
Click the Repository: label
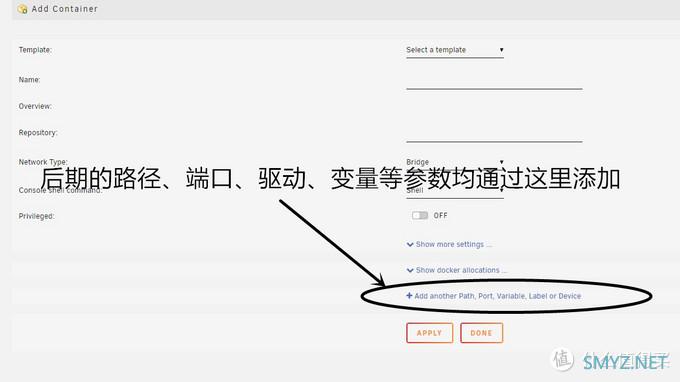38,133
